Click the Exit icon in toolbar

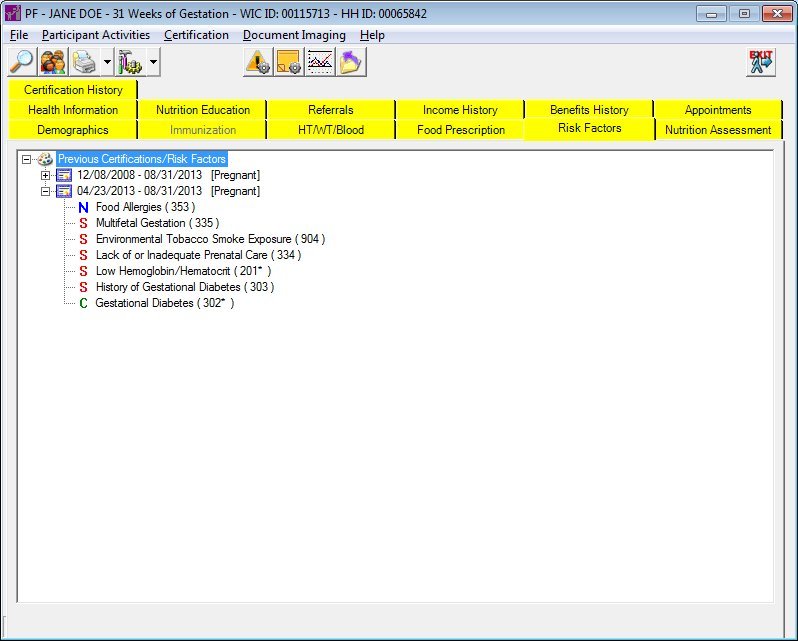click(x=761, y=62)
